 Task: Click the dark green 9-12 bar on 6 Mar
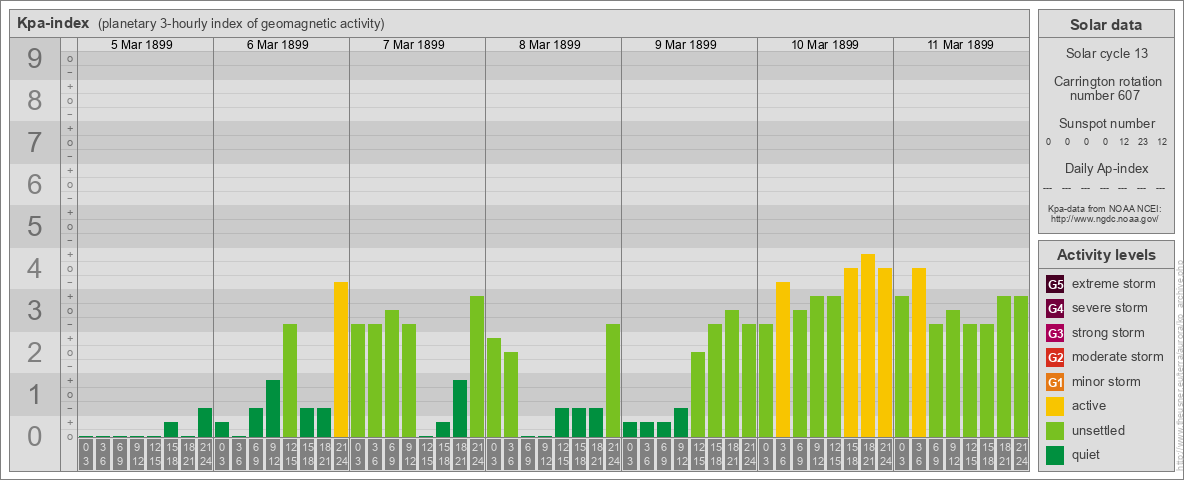click(x=273, y=408)
